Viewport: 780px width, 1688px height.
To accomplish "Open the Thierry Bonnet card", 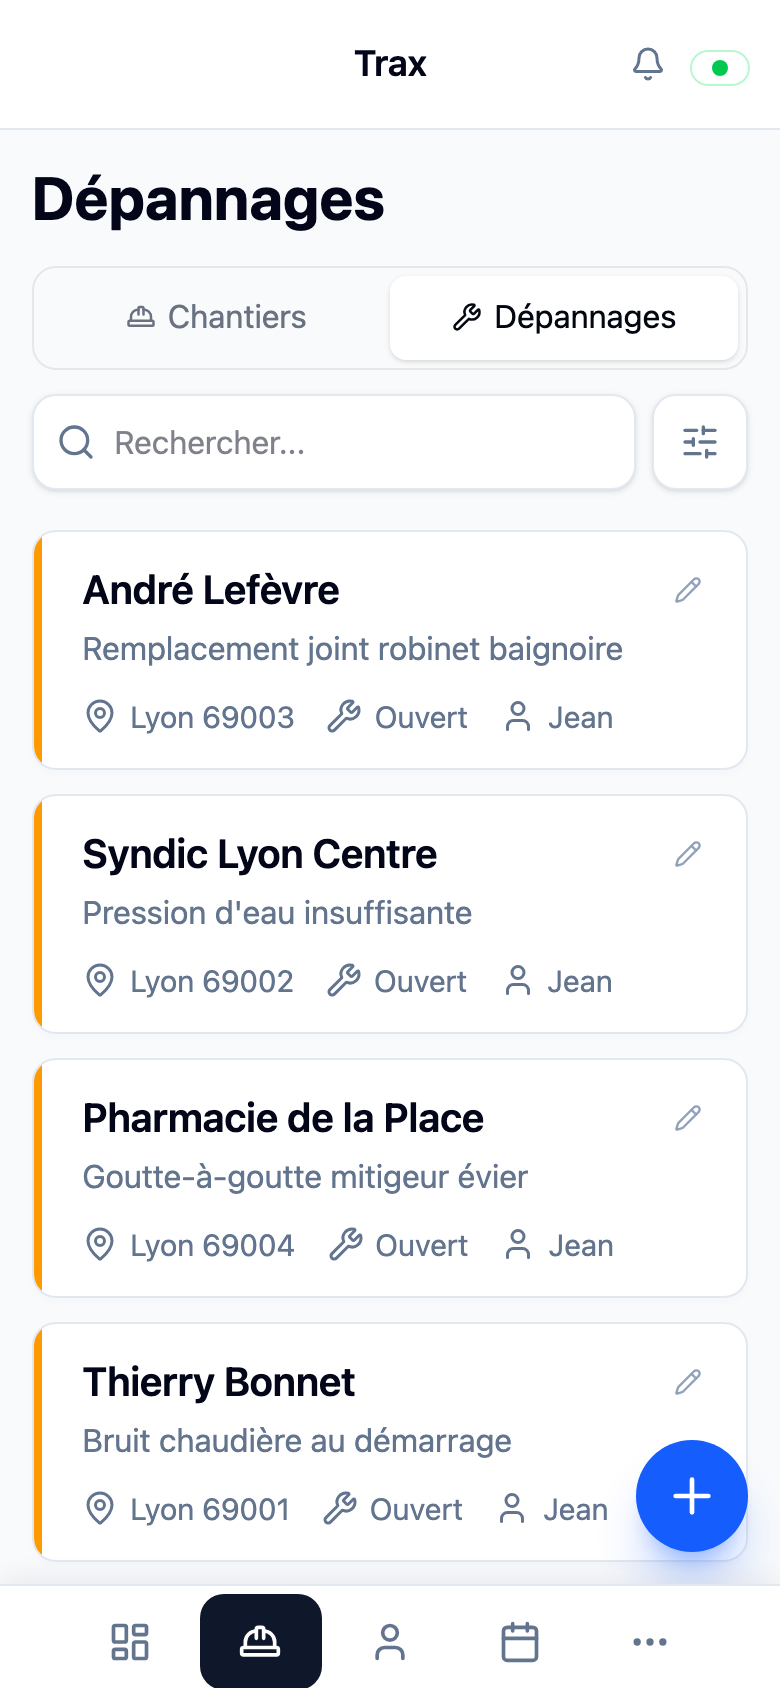I will point(390,1442).
